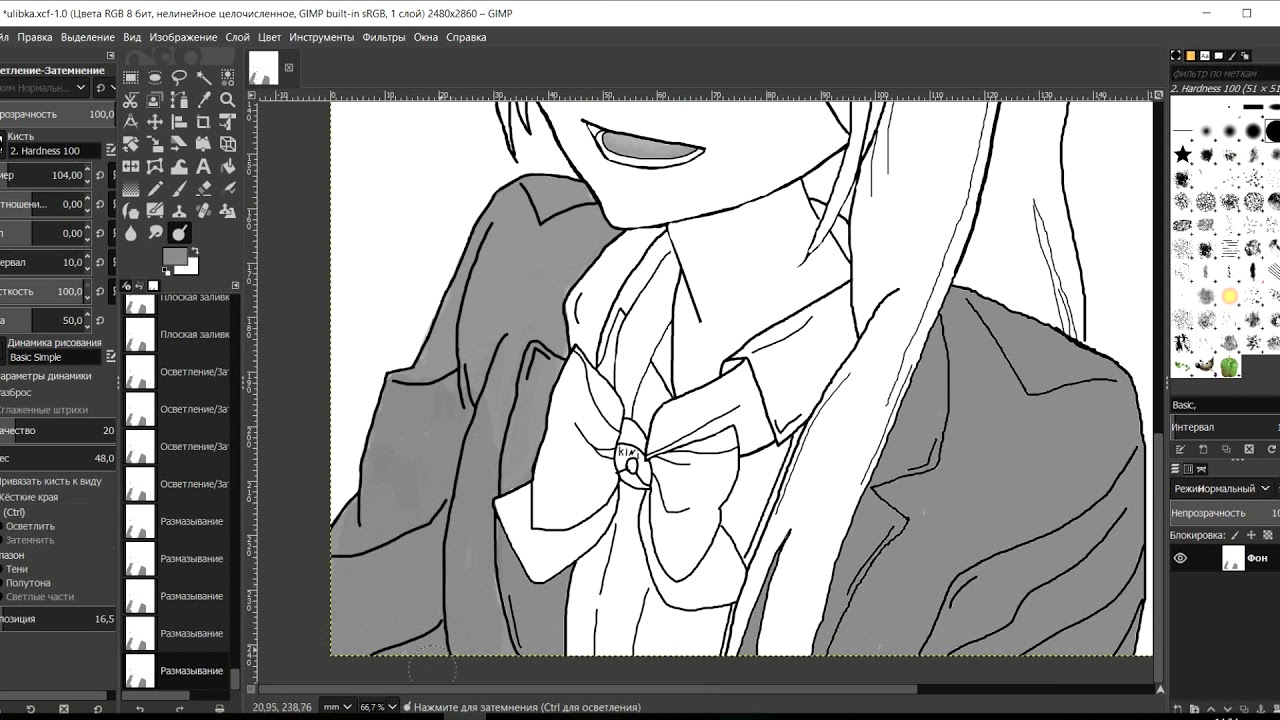The image size is (1280, 720).
Task: Select the Dodge/Burn tool
Action: (179, 233)
